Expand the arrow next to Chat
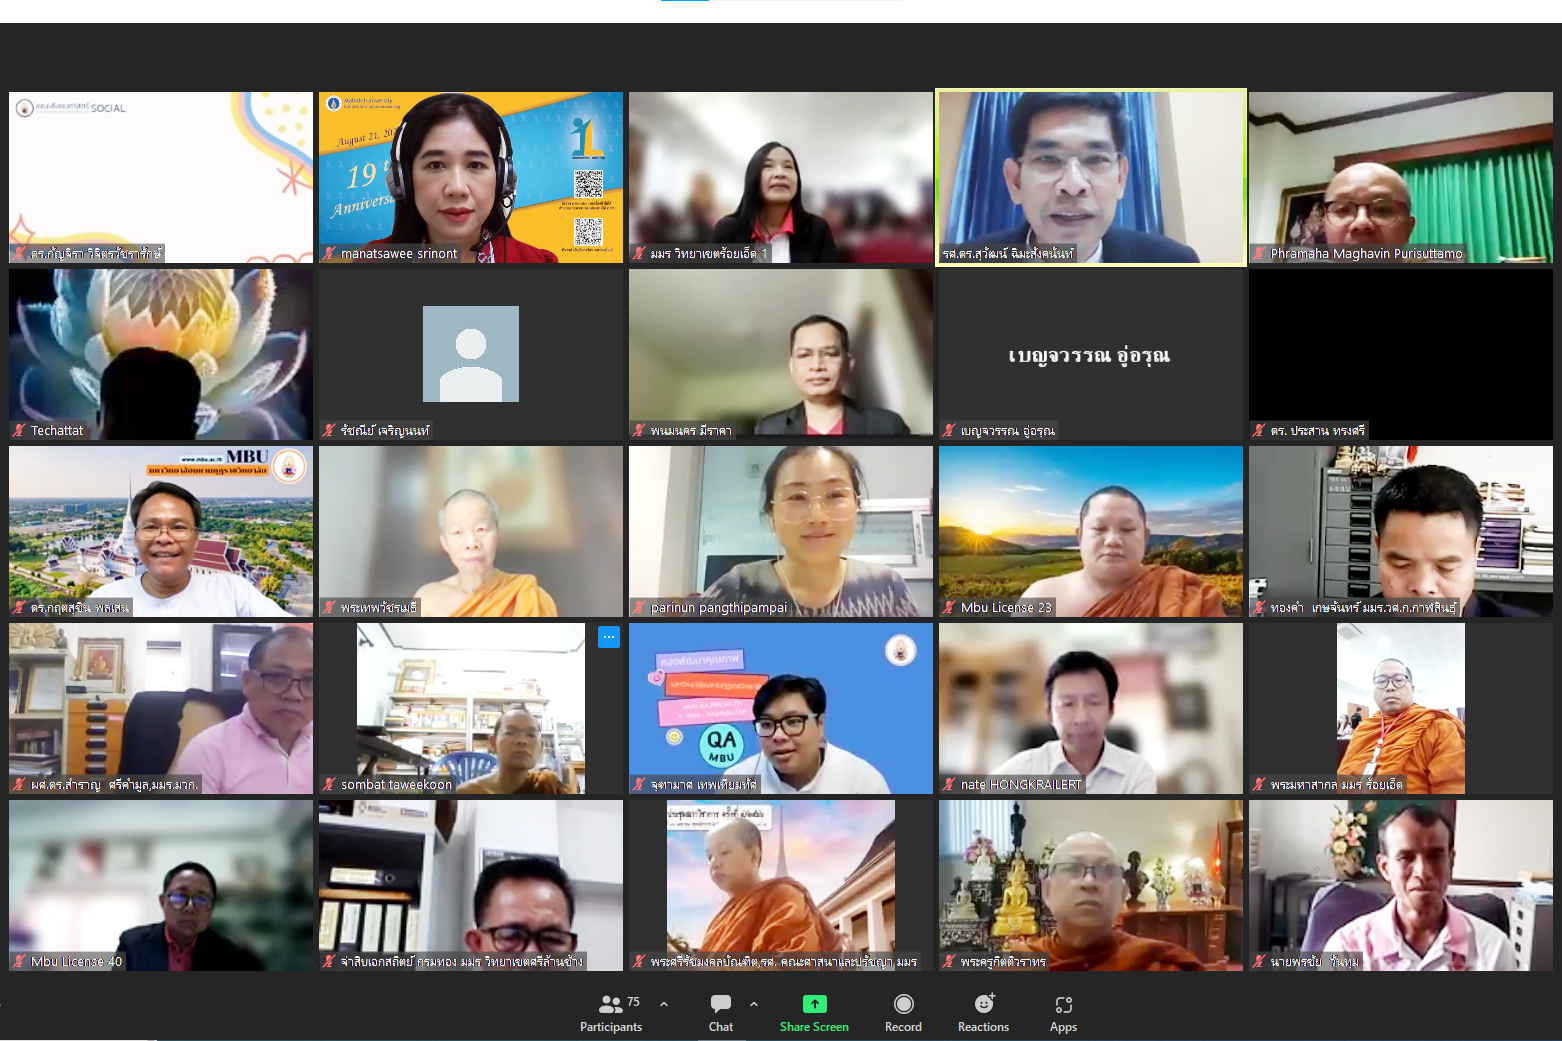Viewport: 1562px width, 1041px height. click(x=754, y=1004)
